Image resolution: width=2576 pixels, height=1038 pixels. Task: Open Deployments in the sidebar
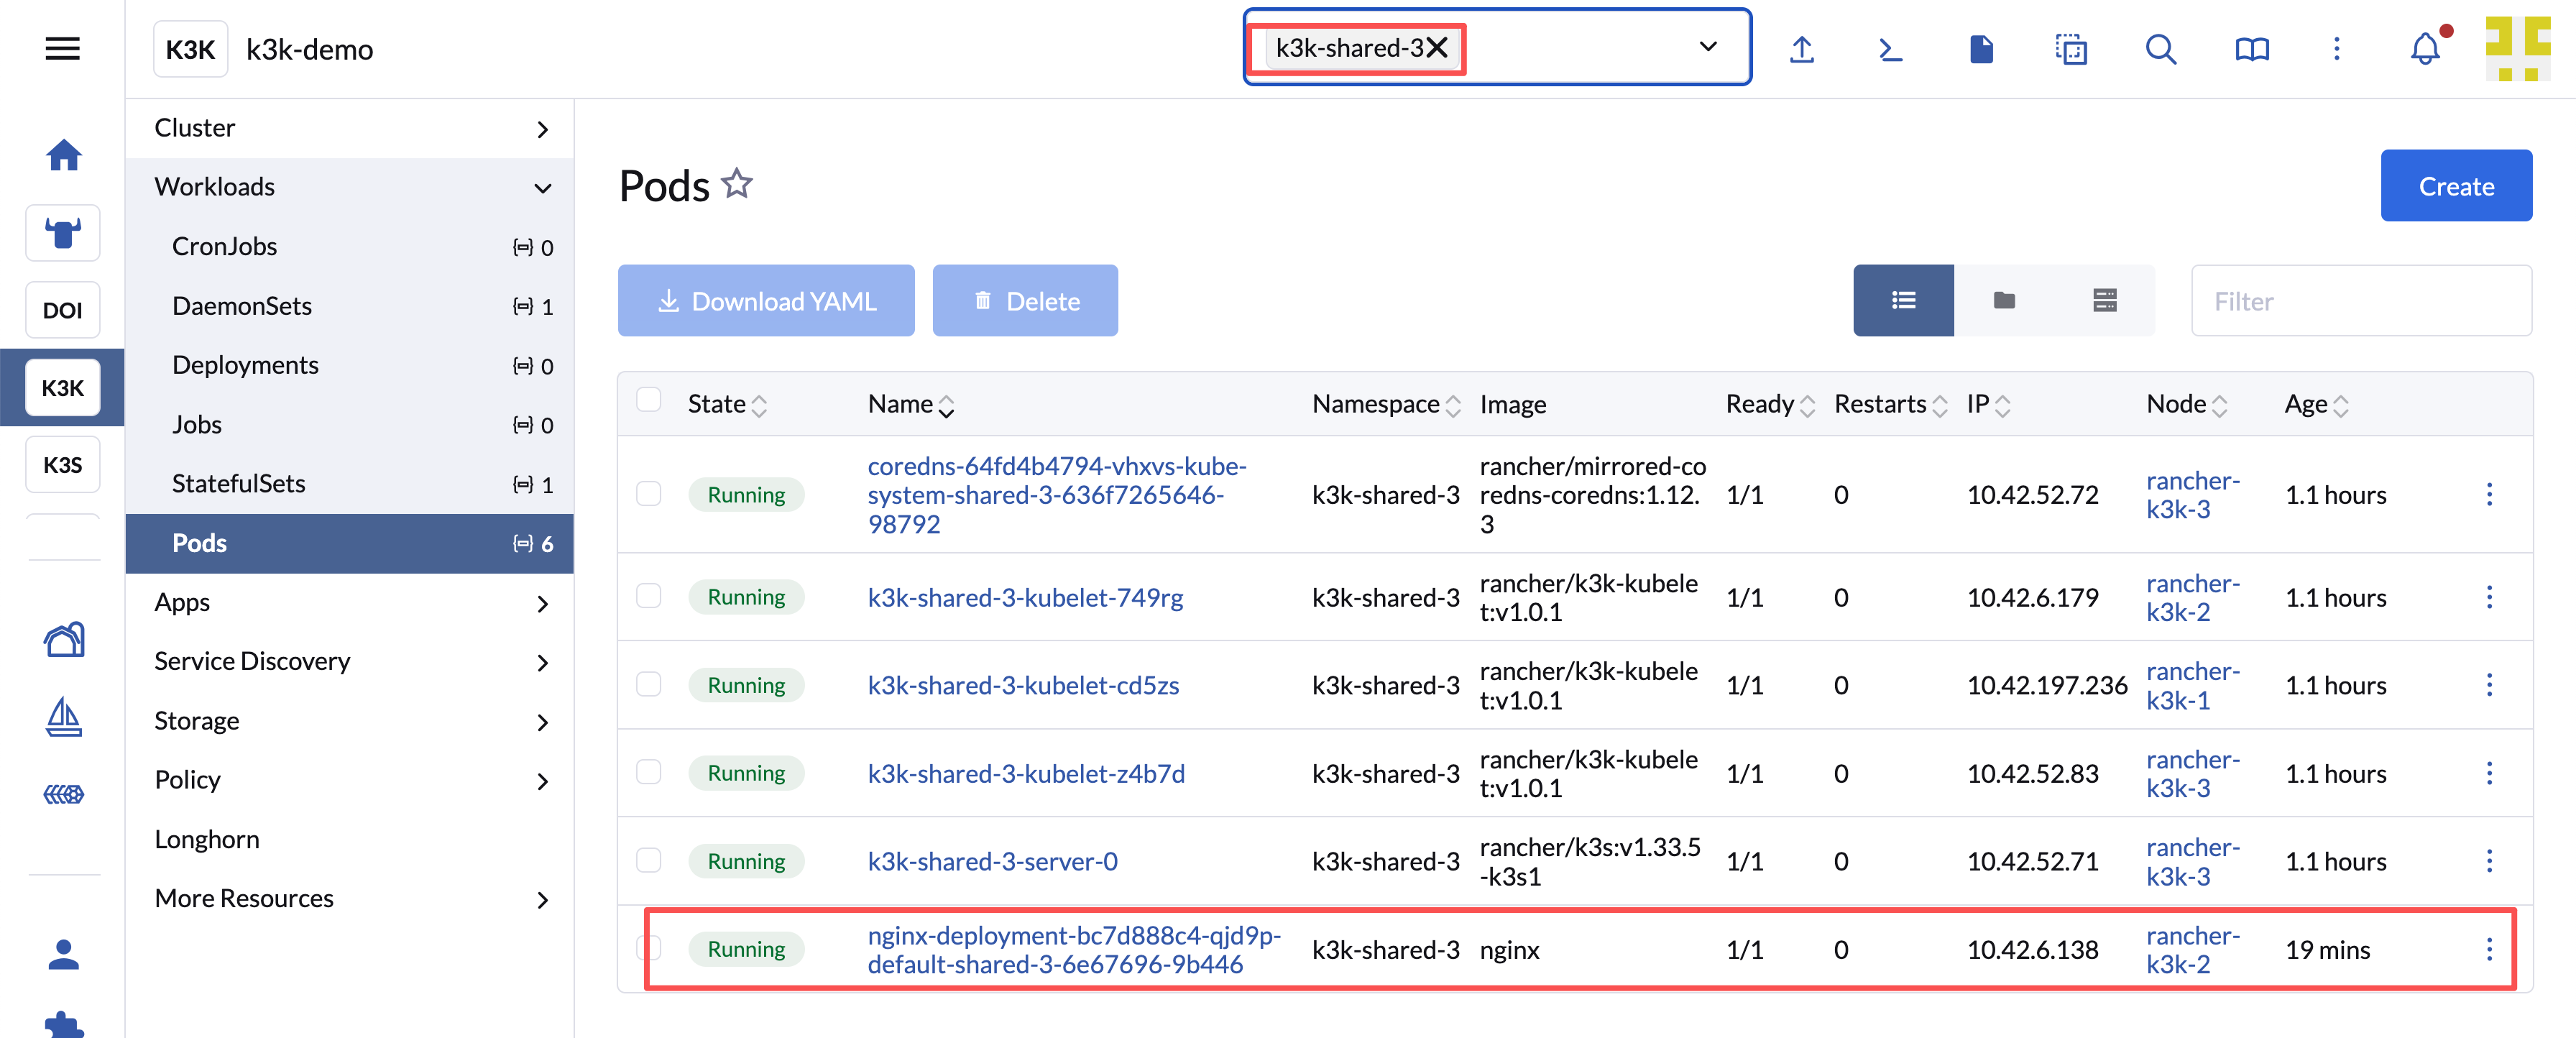[x=245, y=365]
